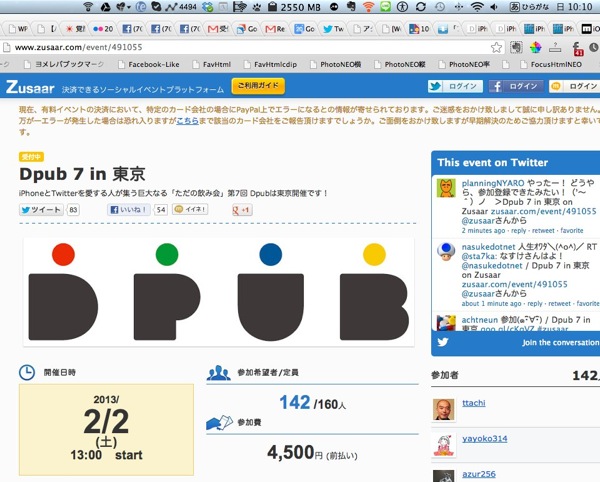
Task: Retweet planningNYARO's tweet
Action: tap(543, 231)
